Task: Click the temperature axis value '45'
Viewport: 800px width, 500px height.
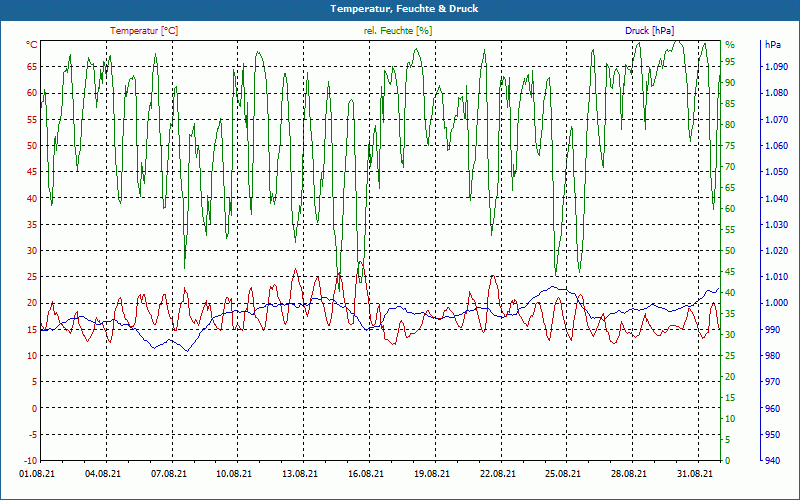Action: (x=32, y=171)
